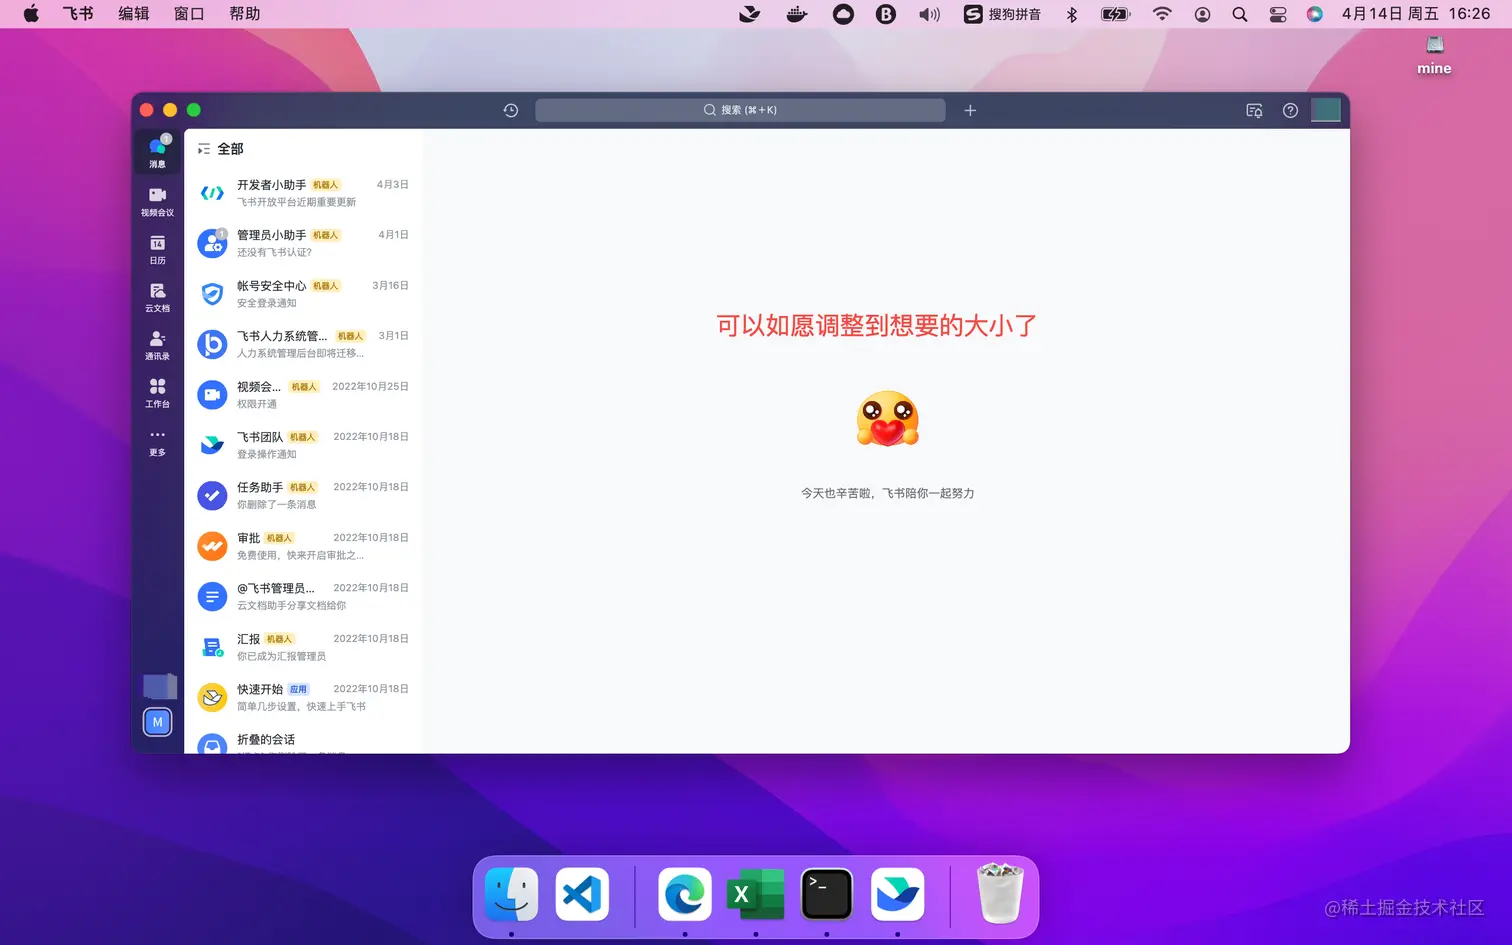The image size is (1512, 945).
Task: Show 更多 options in the sidebar
Action: [157, 441]
